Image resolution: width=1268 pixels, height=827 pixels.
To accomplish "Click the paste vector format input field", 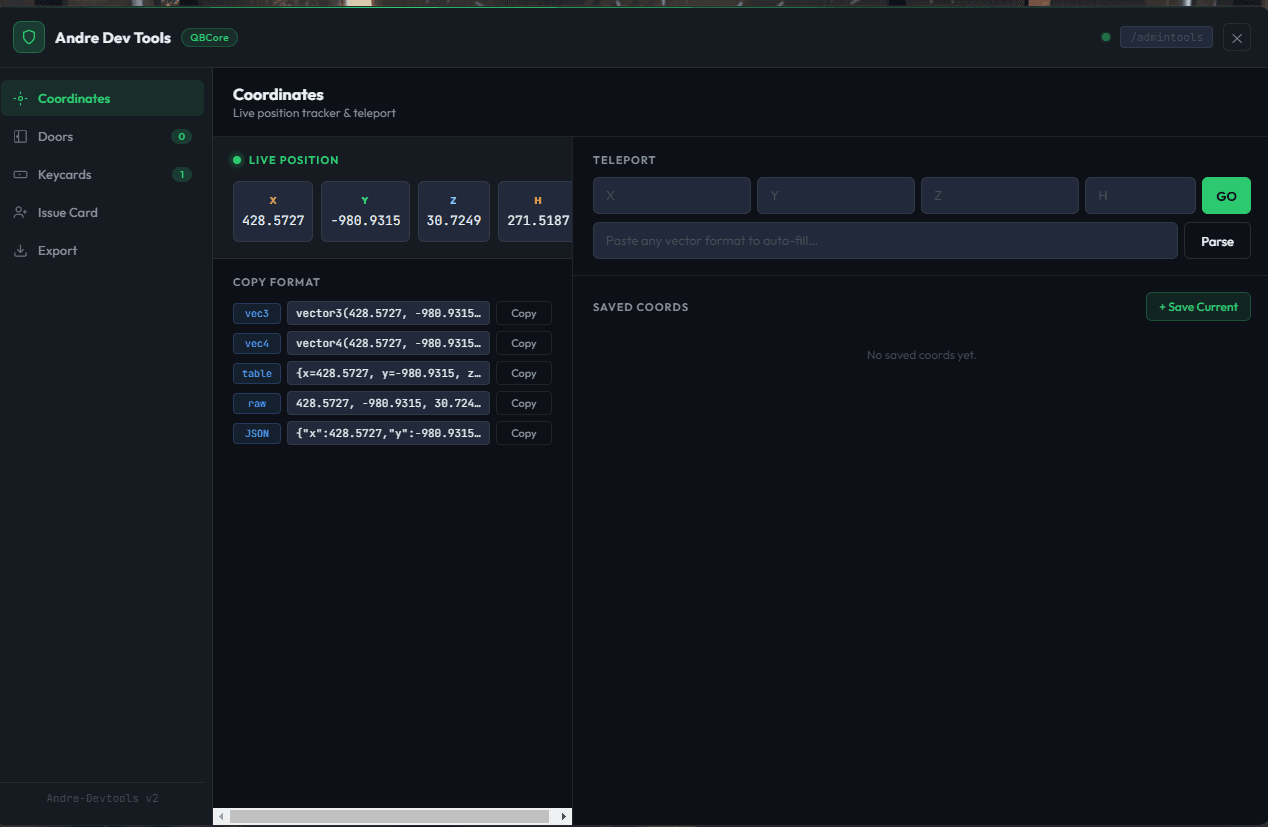I will [x=885, y=241].
